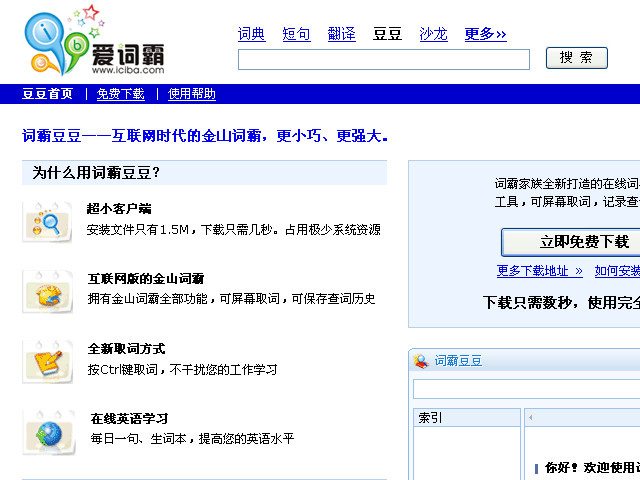Expand the 更多>> menu link

point(485,34)
